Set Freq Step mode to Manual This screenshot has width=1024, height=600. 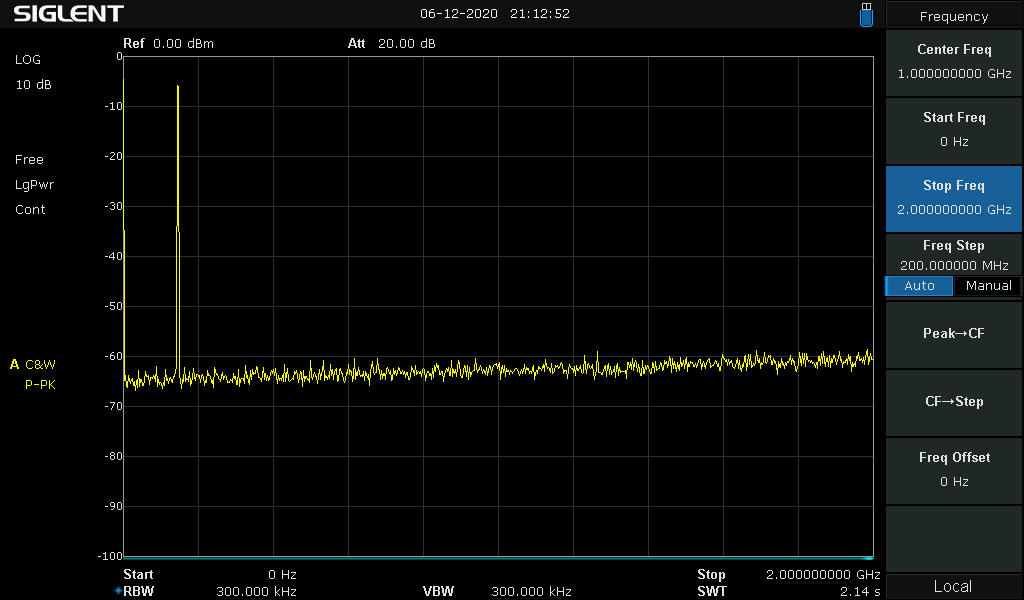988,286
